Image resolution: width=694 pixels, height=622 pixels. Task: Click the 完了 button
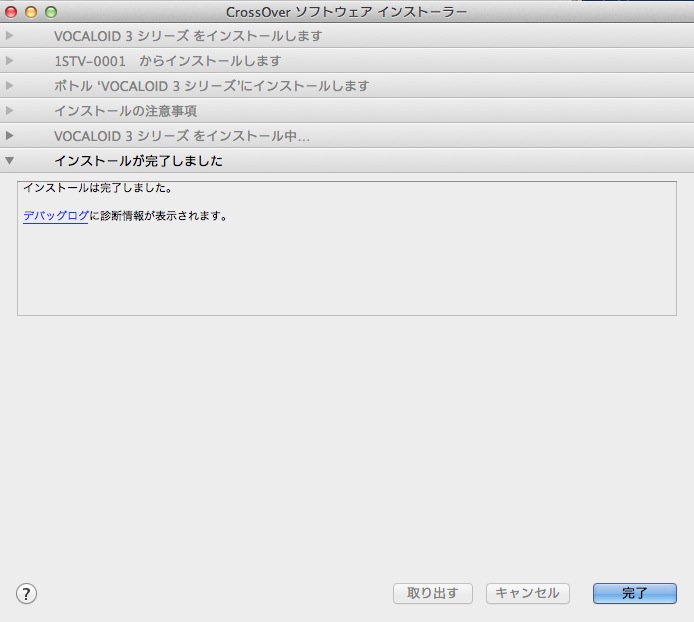pyautogui.click(x=635, y=593)
